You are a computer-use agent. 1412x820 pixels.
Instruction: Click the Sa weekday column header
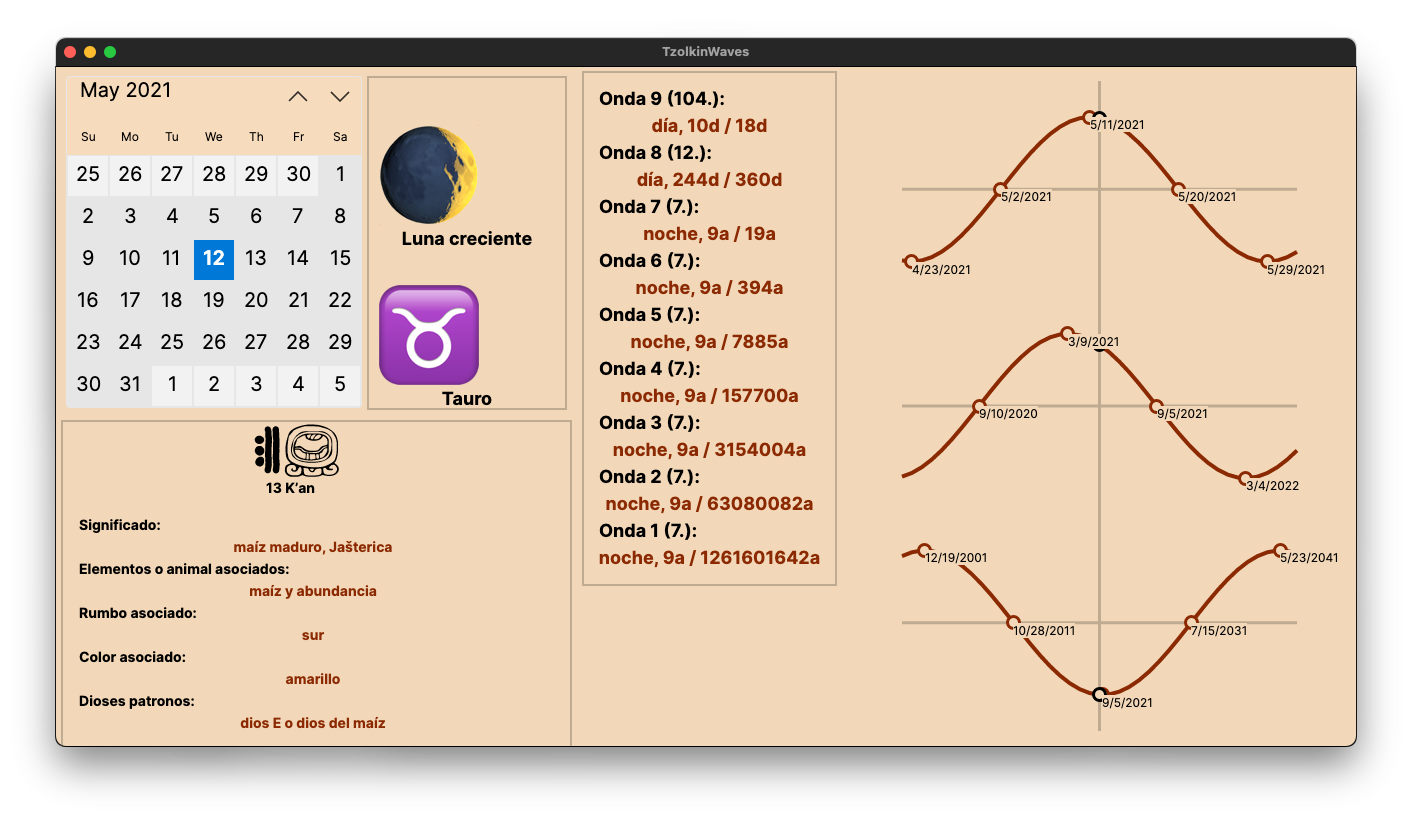click(x=340, y=137)
